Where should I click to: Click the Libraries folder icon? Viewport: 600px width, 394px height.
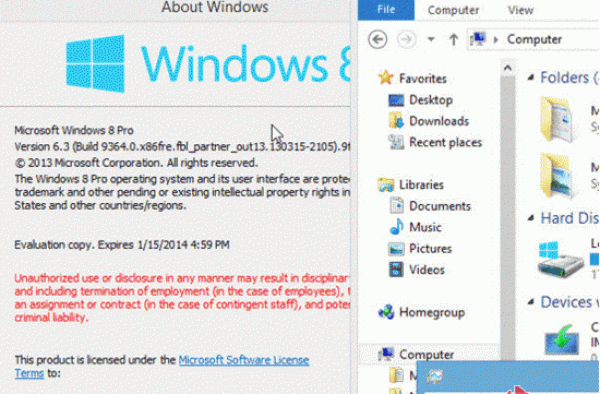tap(386, 185)
